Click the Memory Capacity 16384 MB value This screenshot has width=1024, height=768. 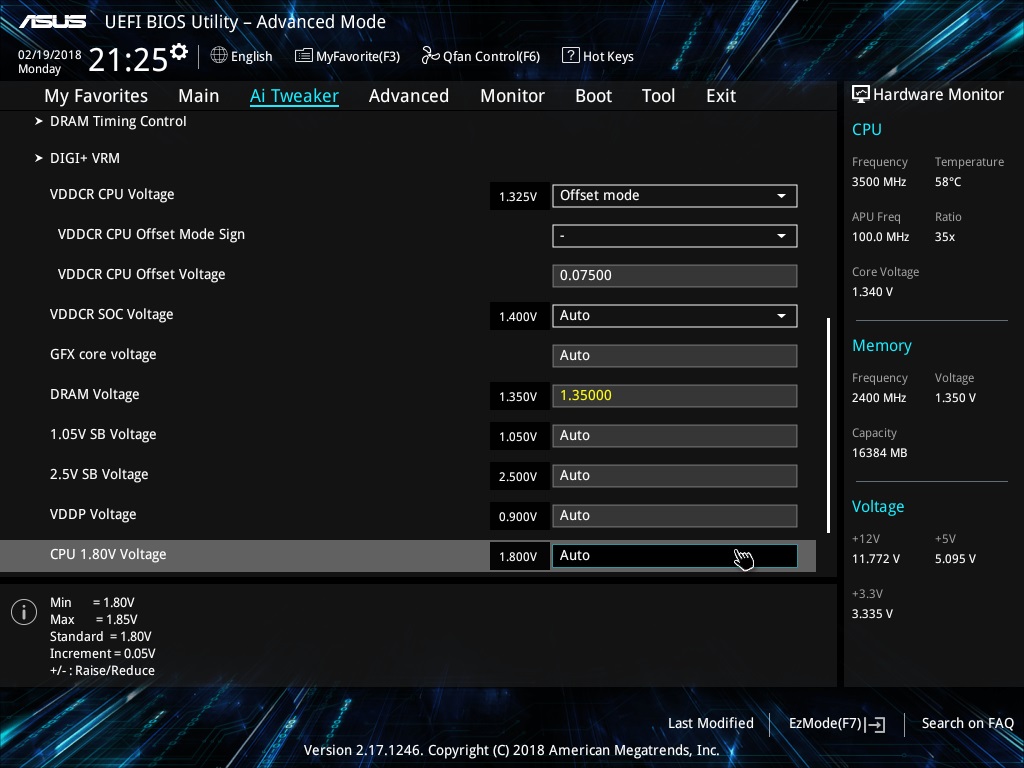pos(879,453)
